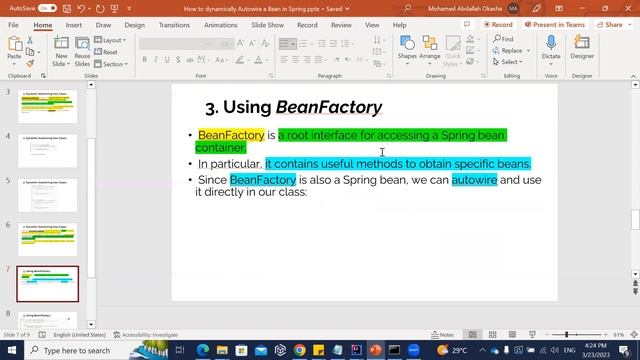
Task: Open the Replace dropdown arrow
Action: pos(529,51)
